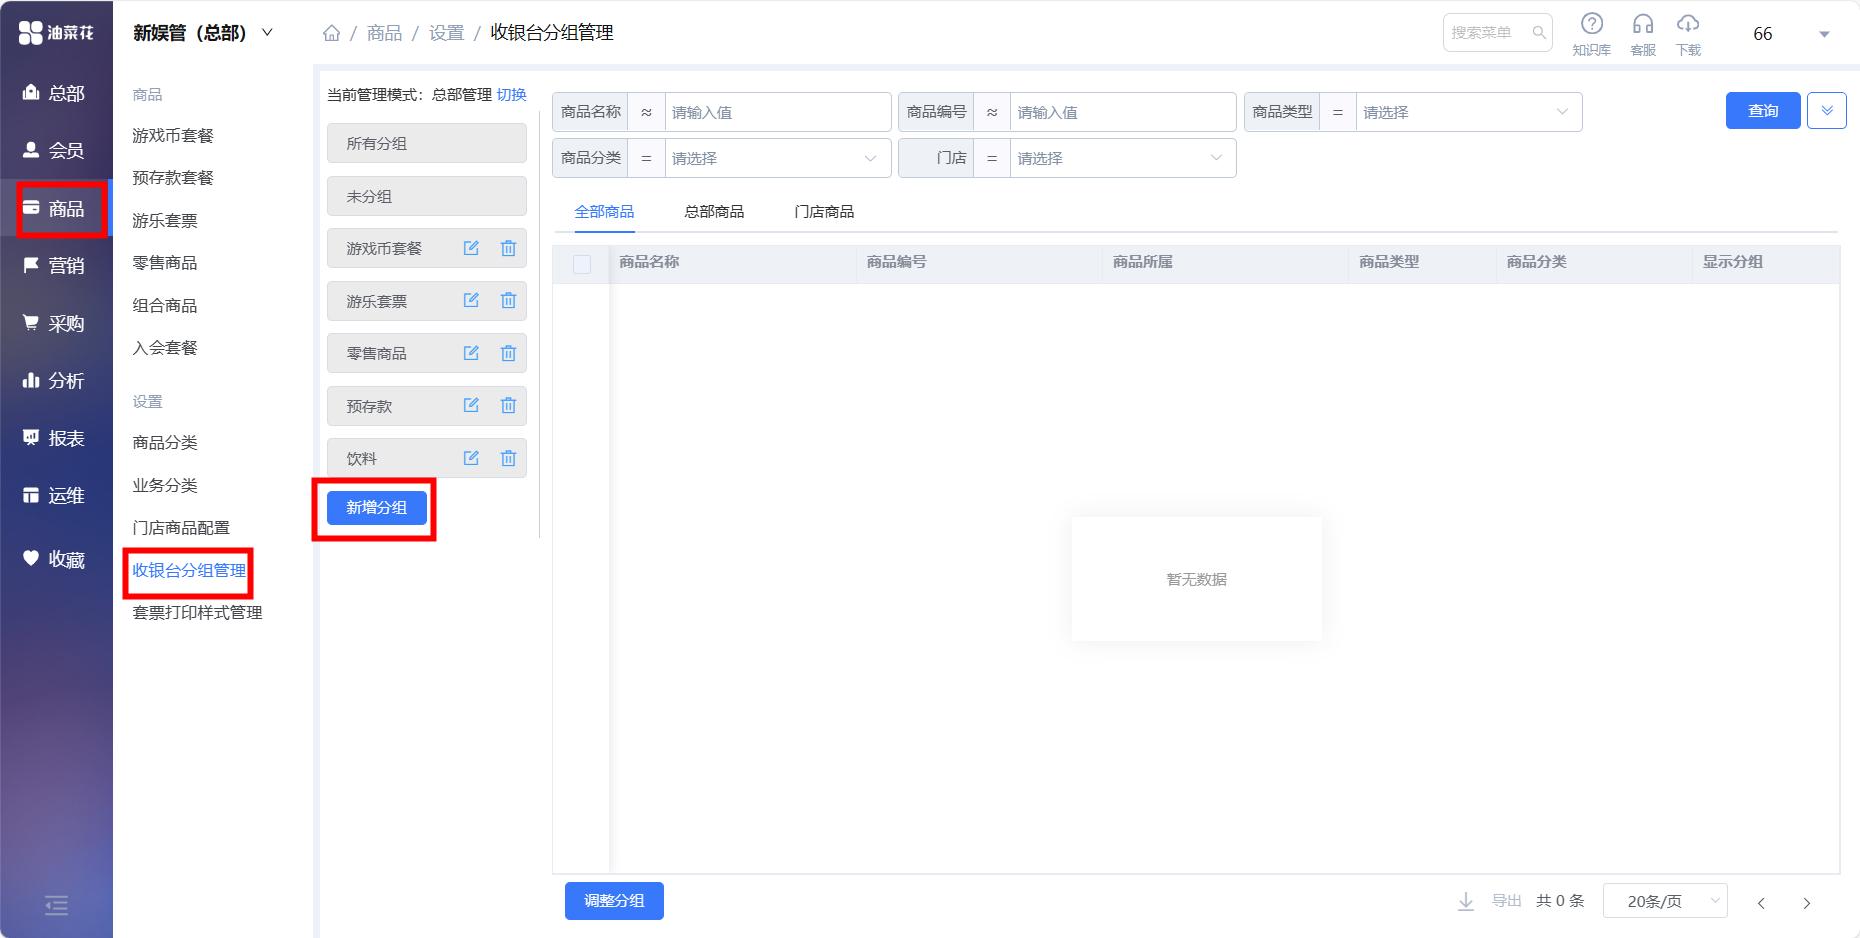Delete the 零售商品 group
Image resolution: width=1860 pixels, height=938 pixels.
[508, 353]
